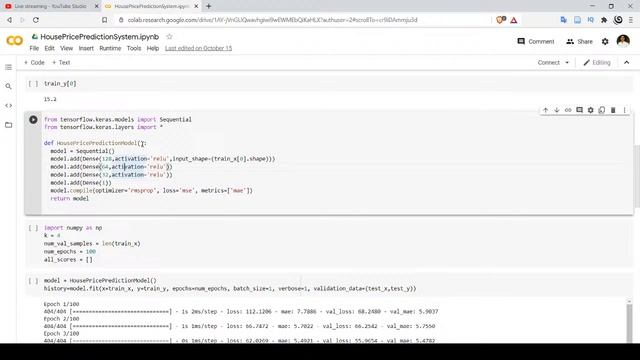This screenshot has height=360, width=640.
Task: Open the find and replace search panel
Action: pyautogui.click(x=8, y=86)
